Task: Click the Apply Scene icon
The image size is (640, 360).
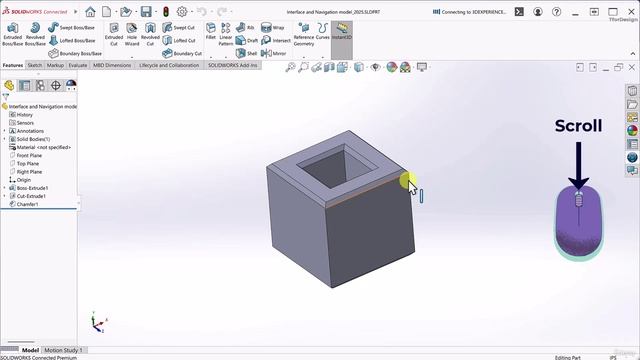Action: click(x=405, y=67)
